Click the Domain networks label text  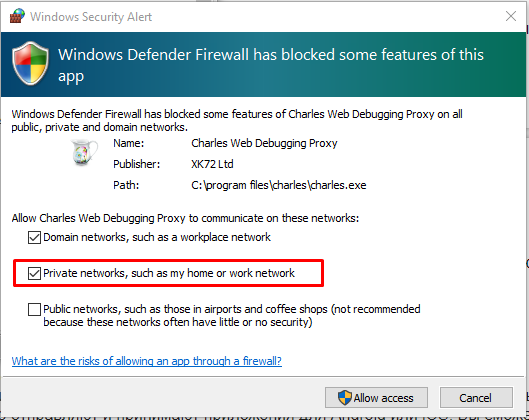pyautogui.click(x=157, y=237)
